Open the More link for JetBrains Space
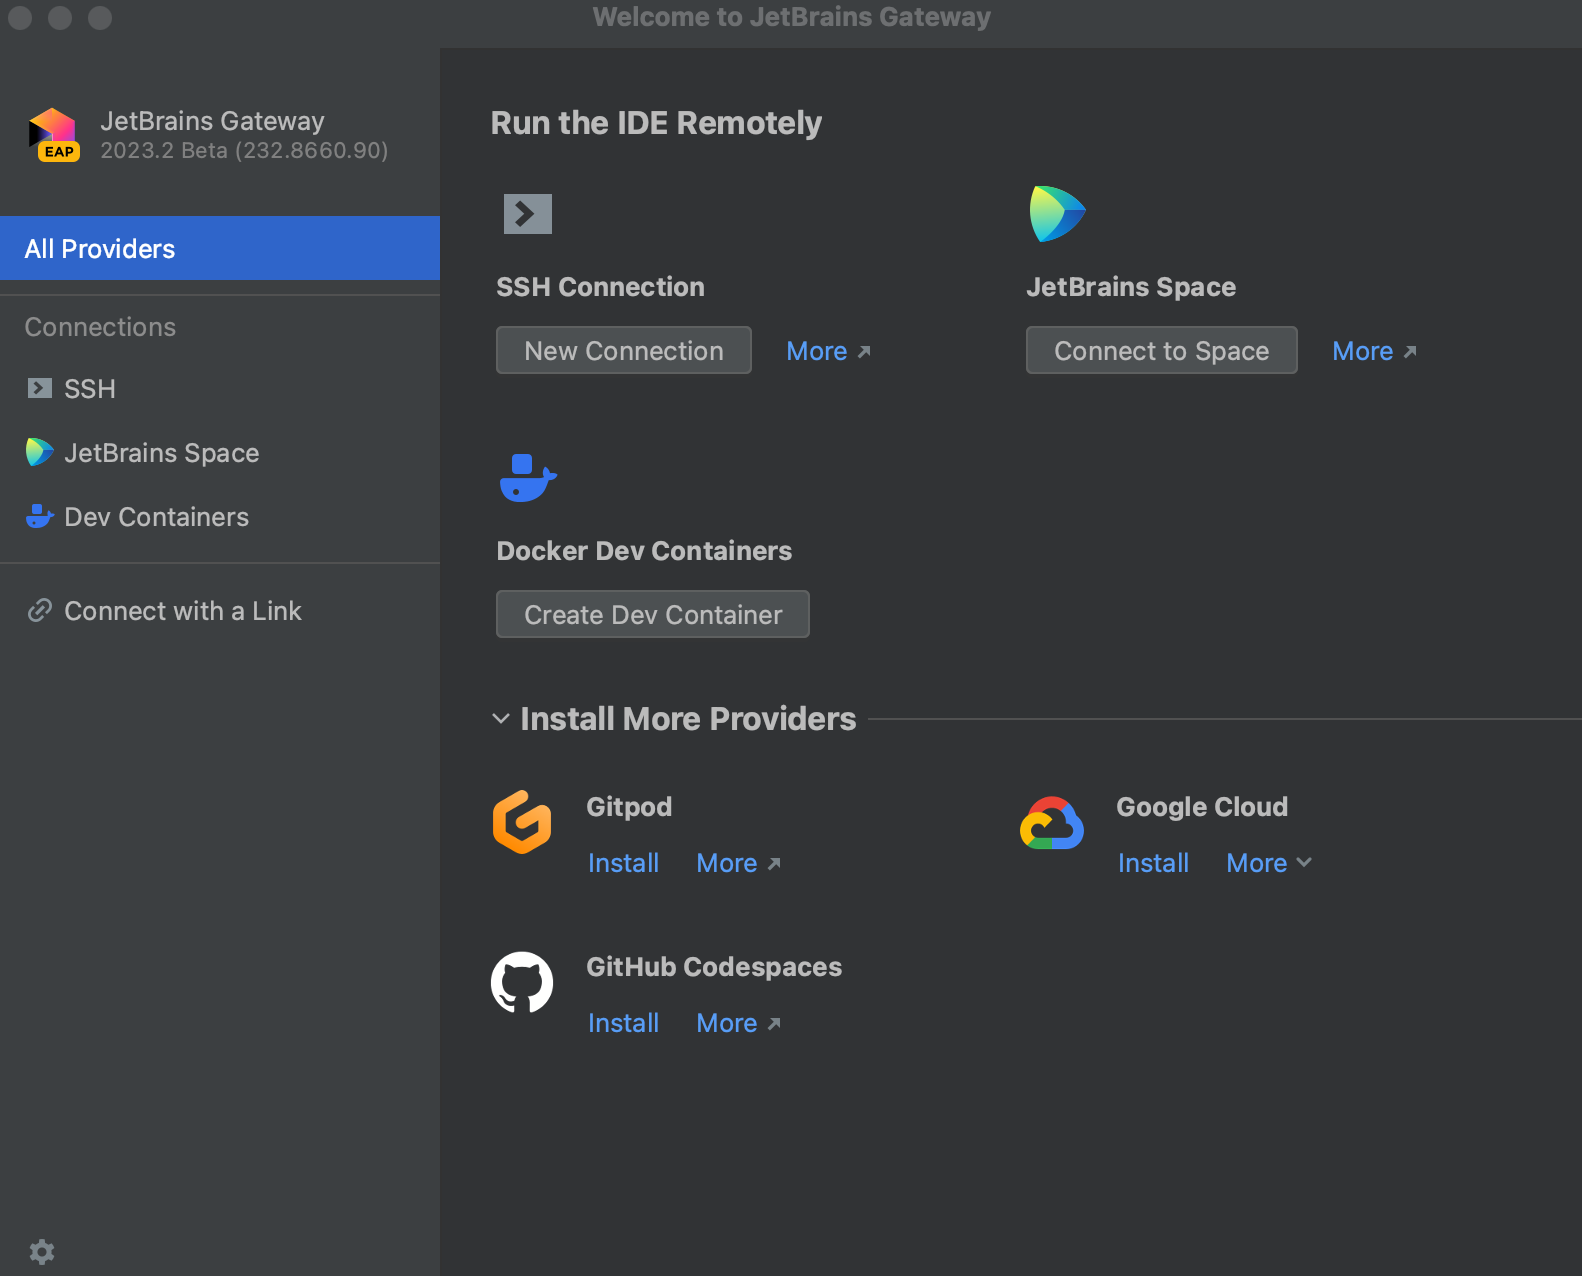The height and width of the screenshot is (1276, 1582). pos(1374,351)
